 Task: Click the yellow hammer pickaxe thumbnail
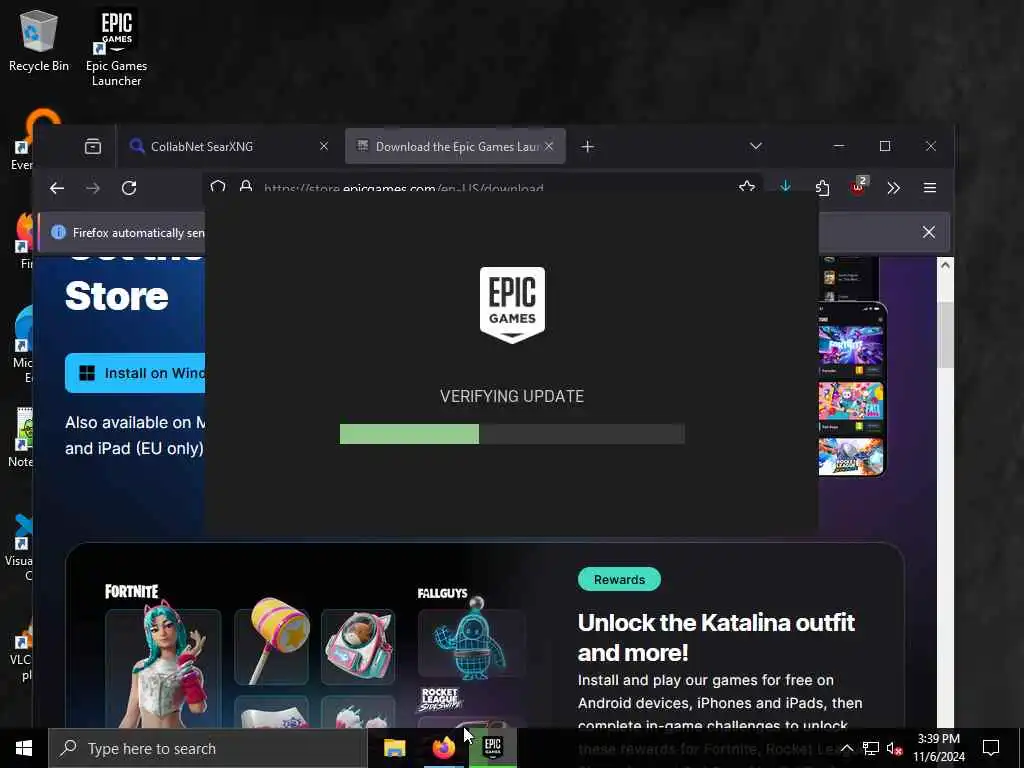272,647
